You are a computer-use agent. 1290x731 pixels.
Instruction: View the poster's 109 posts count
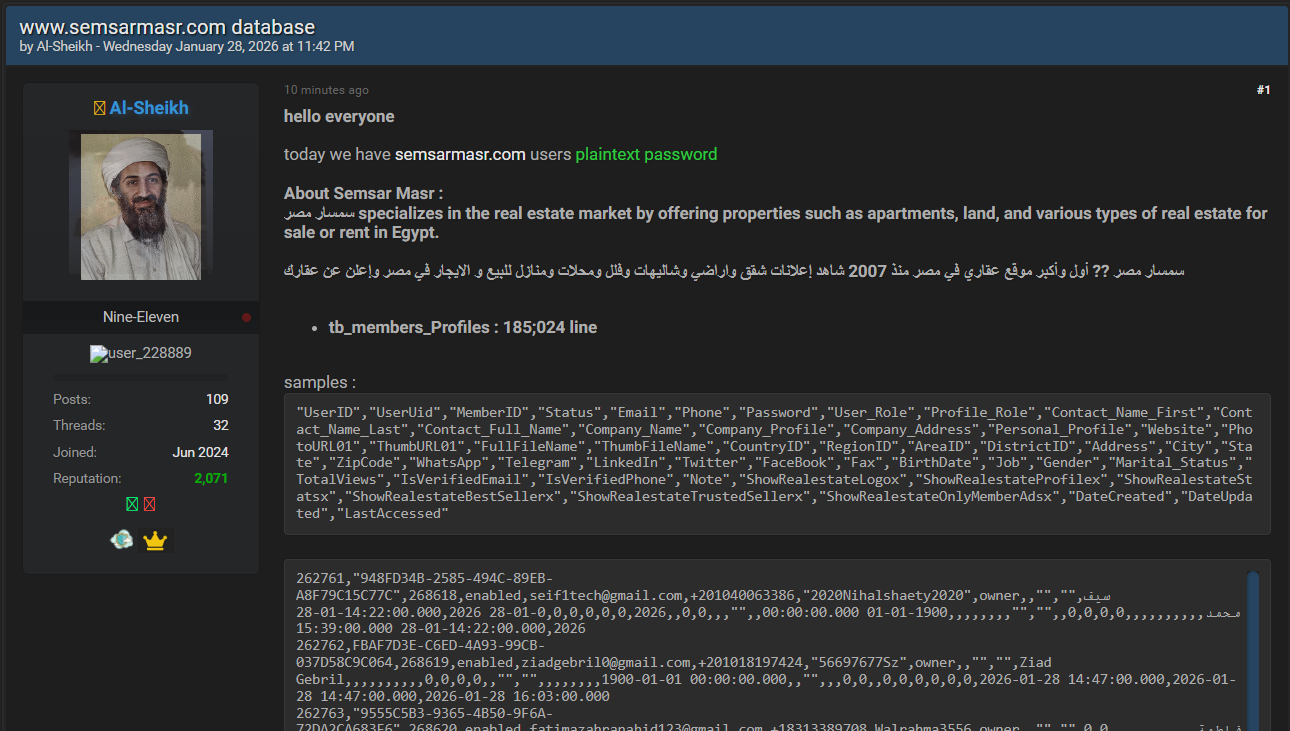(217, 399)
